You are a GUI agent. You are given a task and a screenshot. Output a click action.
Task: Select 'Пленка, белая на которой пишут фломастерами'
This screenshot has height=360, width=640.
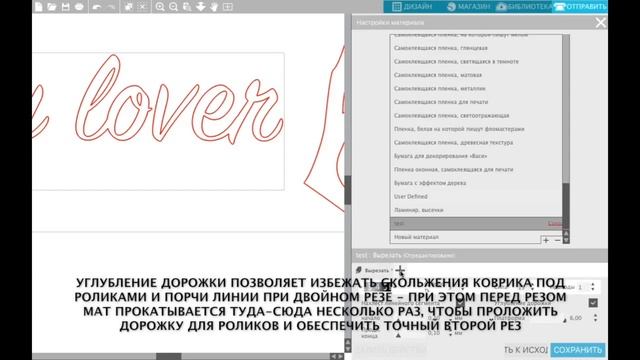pyautogui.click(x=476, y=129)
